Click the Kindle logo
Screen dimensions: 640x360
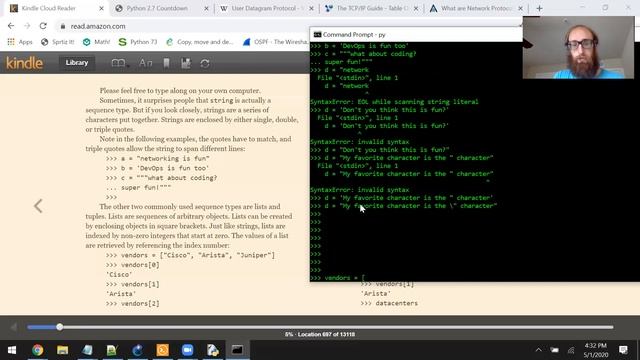24,63
